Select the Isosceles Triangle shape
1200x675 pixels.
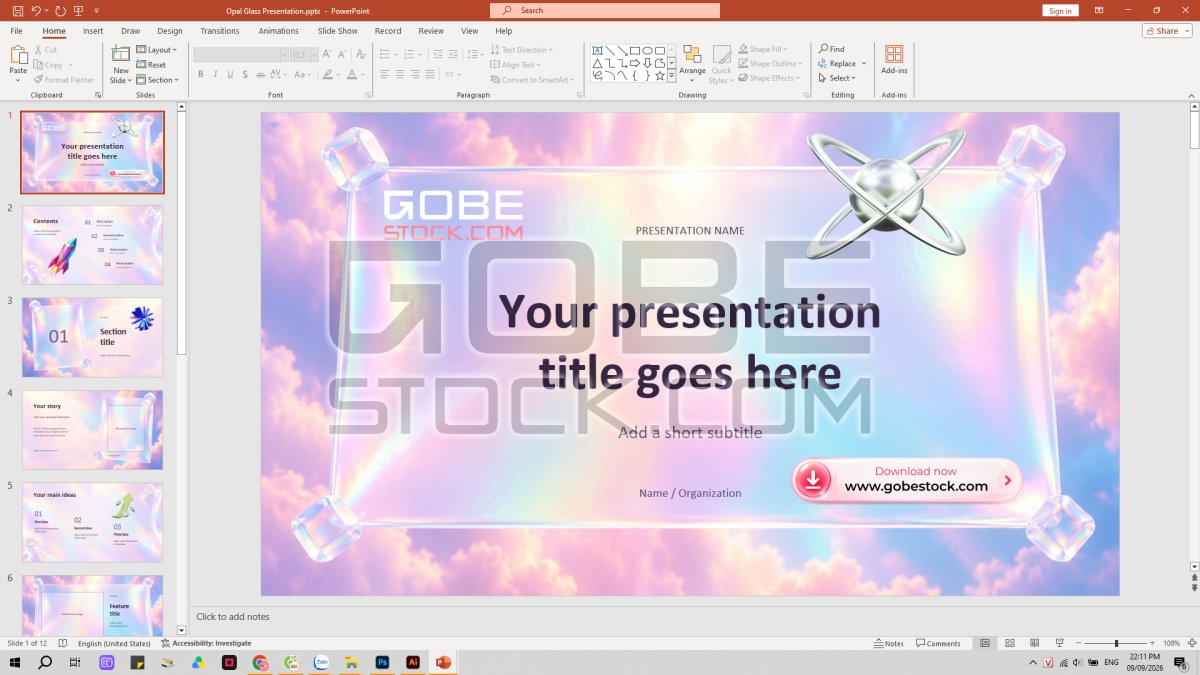[x=597, y=63]
